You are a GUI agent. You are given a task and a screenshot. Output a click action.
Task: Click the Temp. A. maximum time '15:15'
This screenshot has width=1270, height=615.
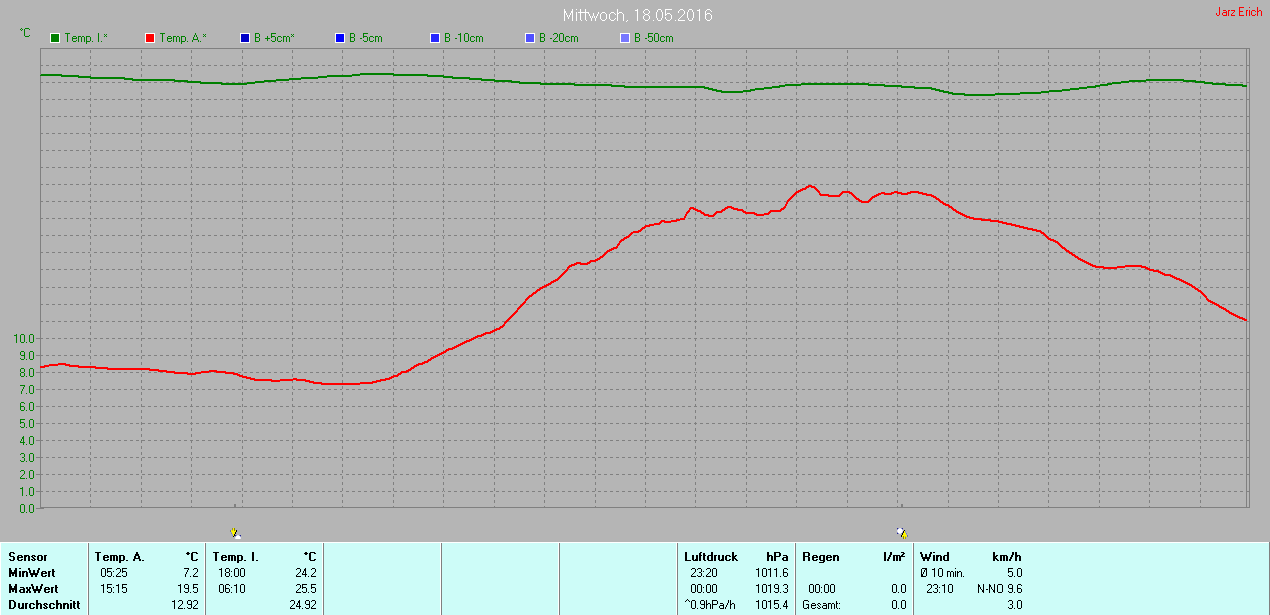pyautogui.click(x=114, y=589)
